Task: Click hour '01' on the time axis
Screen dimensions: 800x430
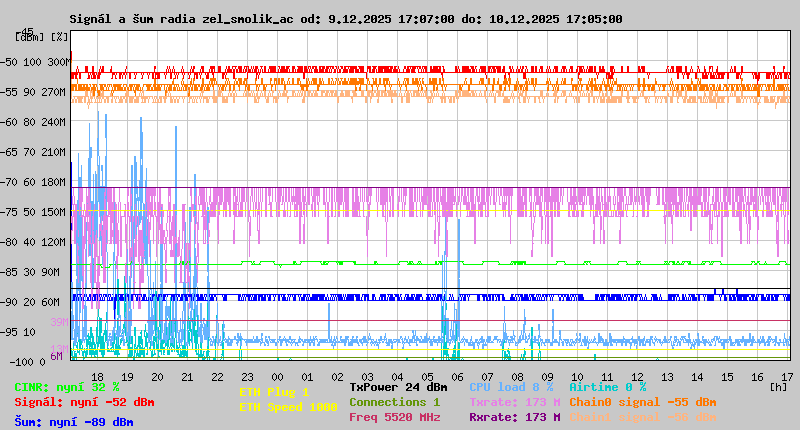Action: [307, 377]
